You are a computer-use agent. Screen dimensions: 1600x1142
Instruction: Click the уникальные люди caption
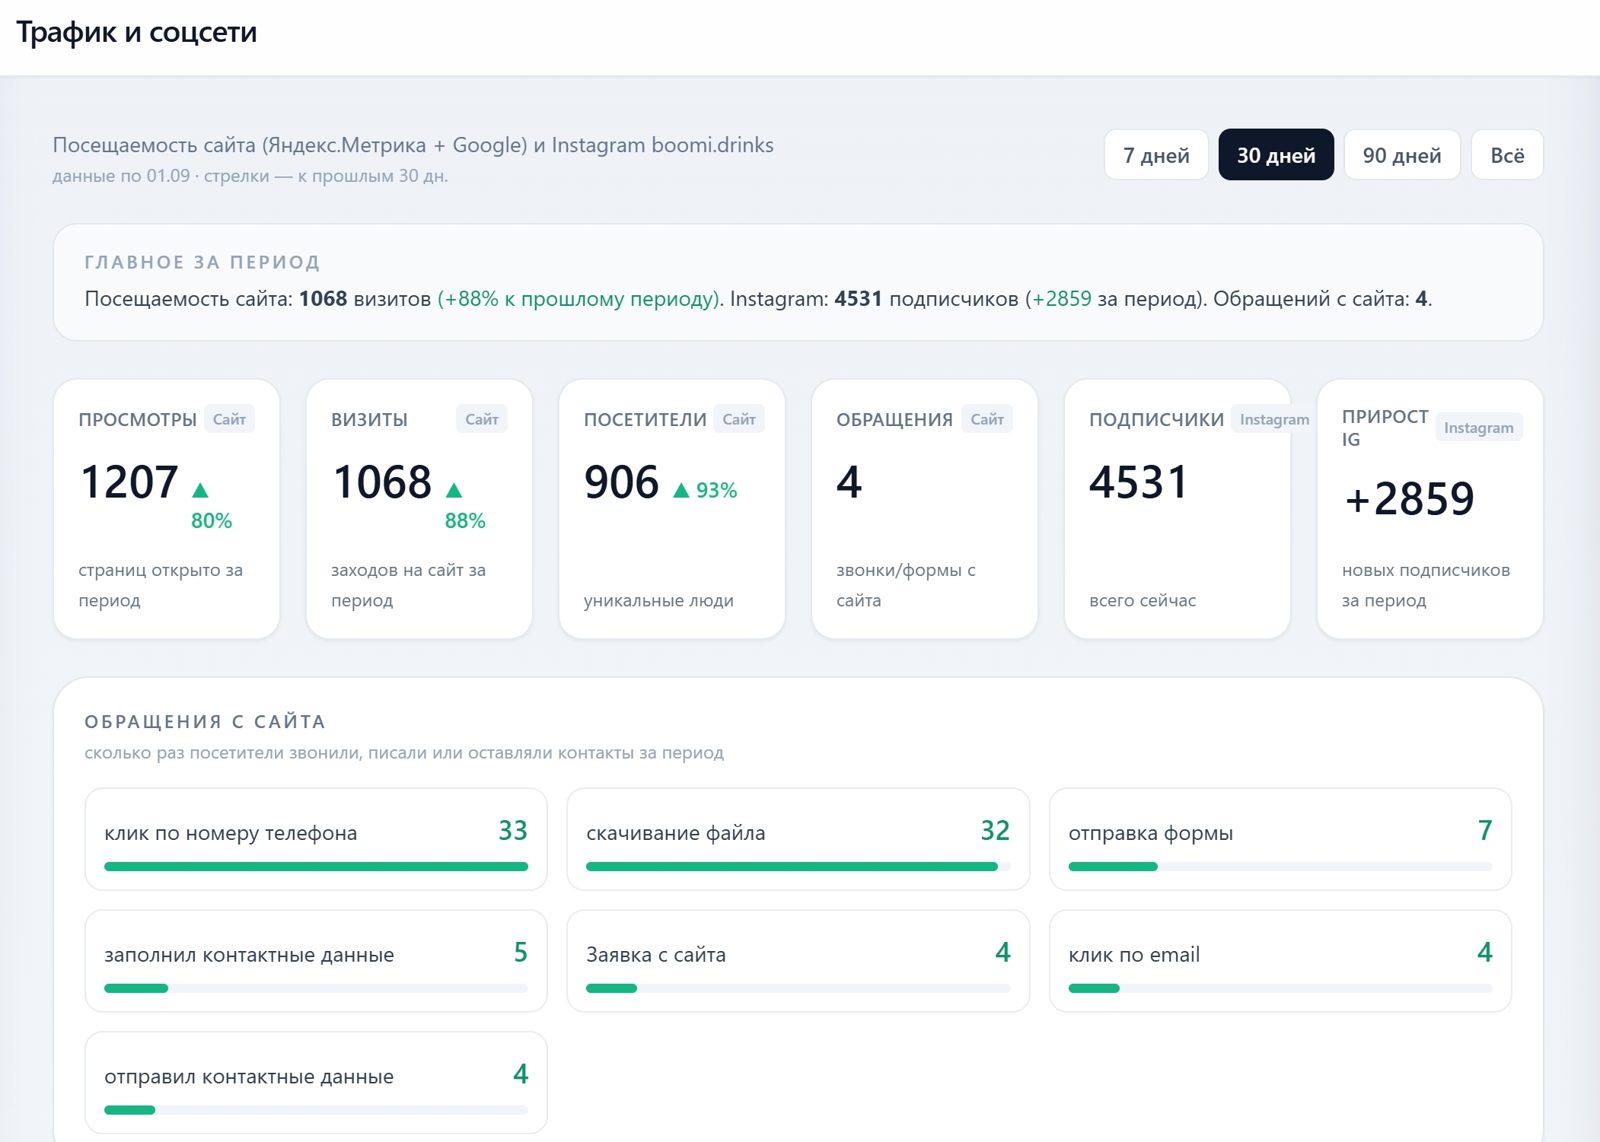click(x=659, y=601)
